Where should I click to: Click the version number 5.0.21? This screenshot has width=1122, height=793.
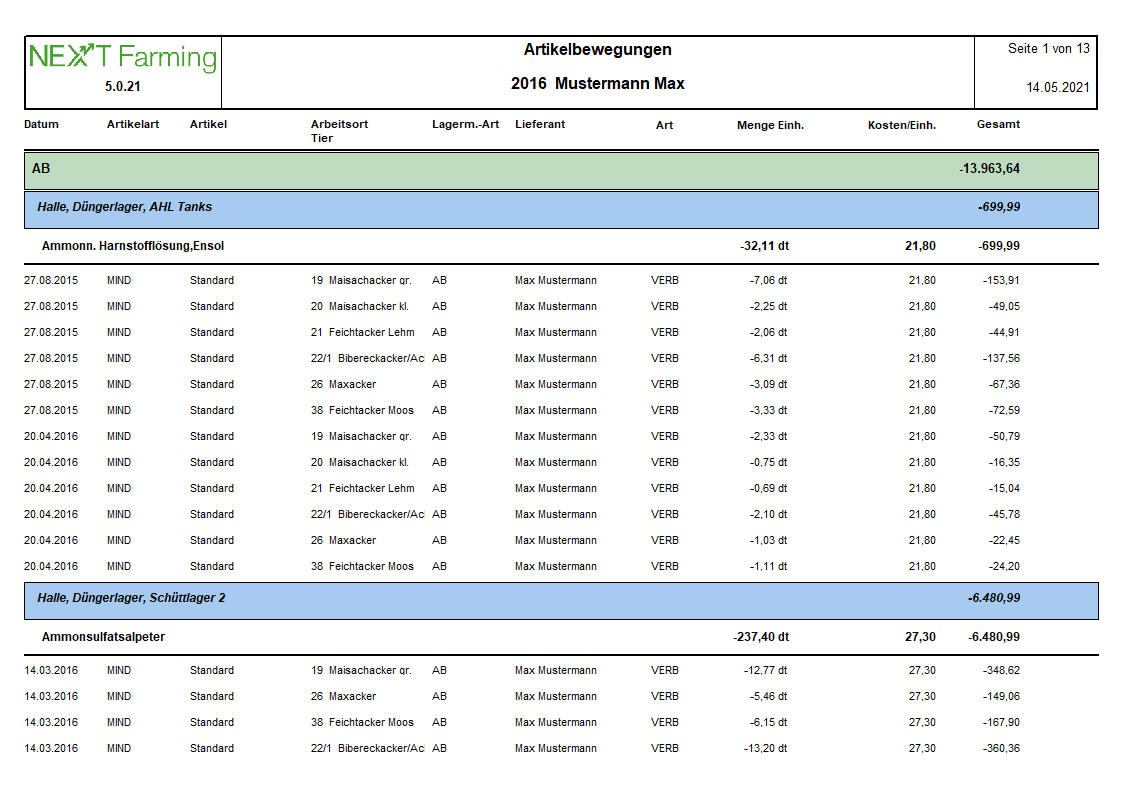(122, 87)
